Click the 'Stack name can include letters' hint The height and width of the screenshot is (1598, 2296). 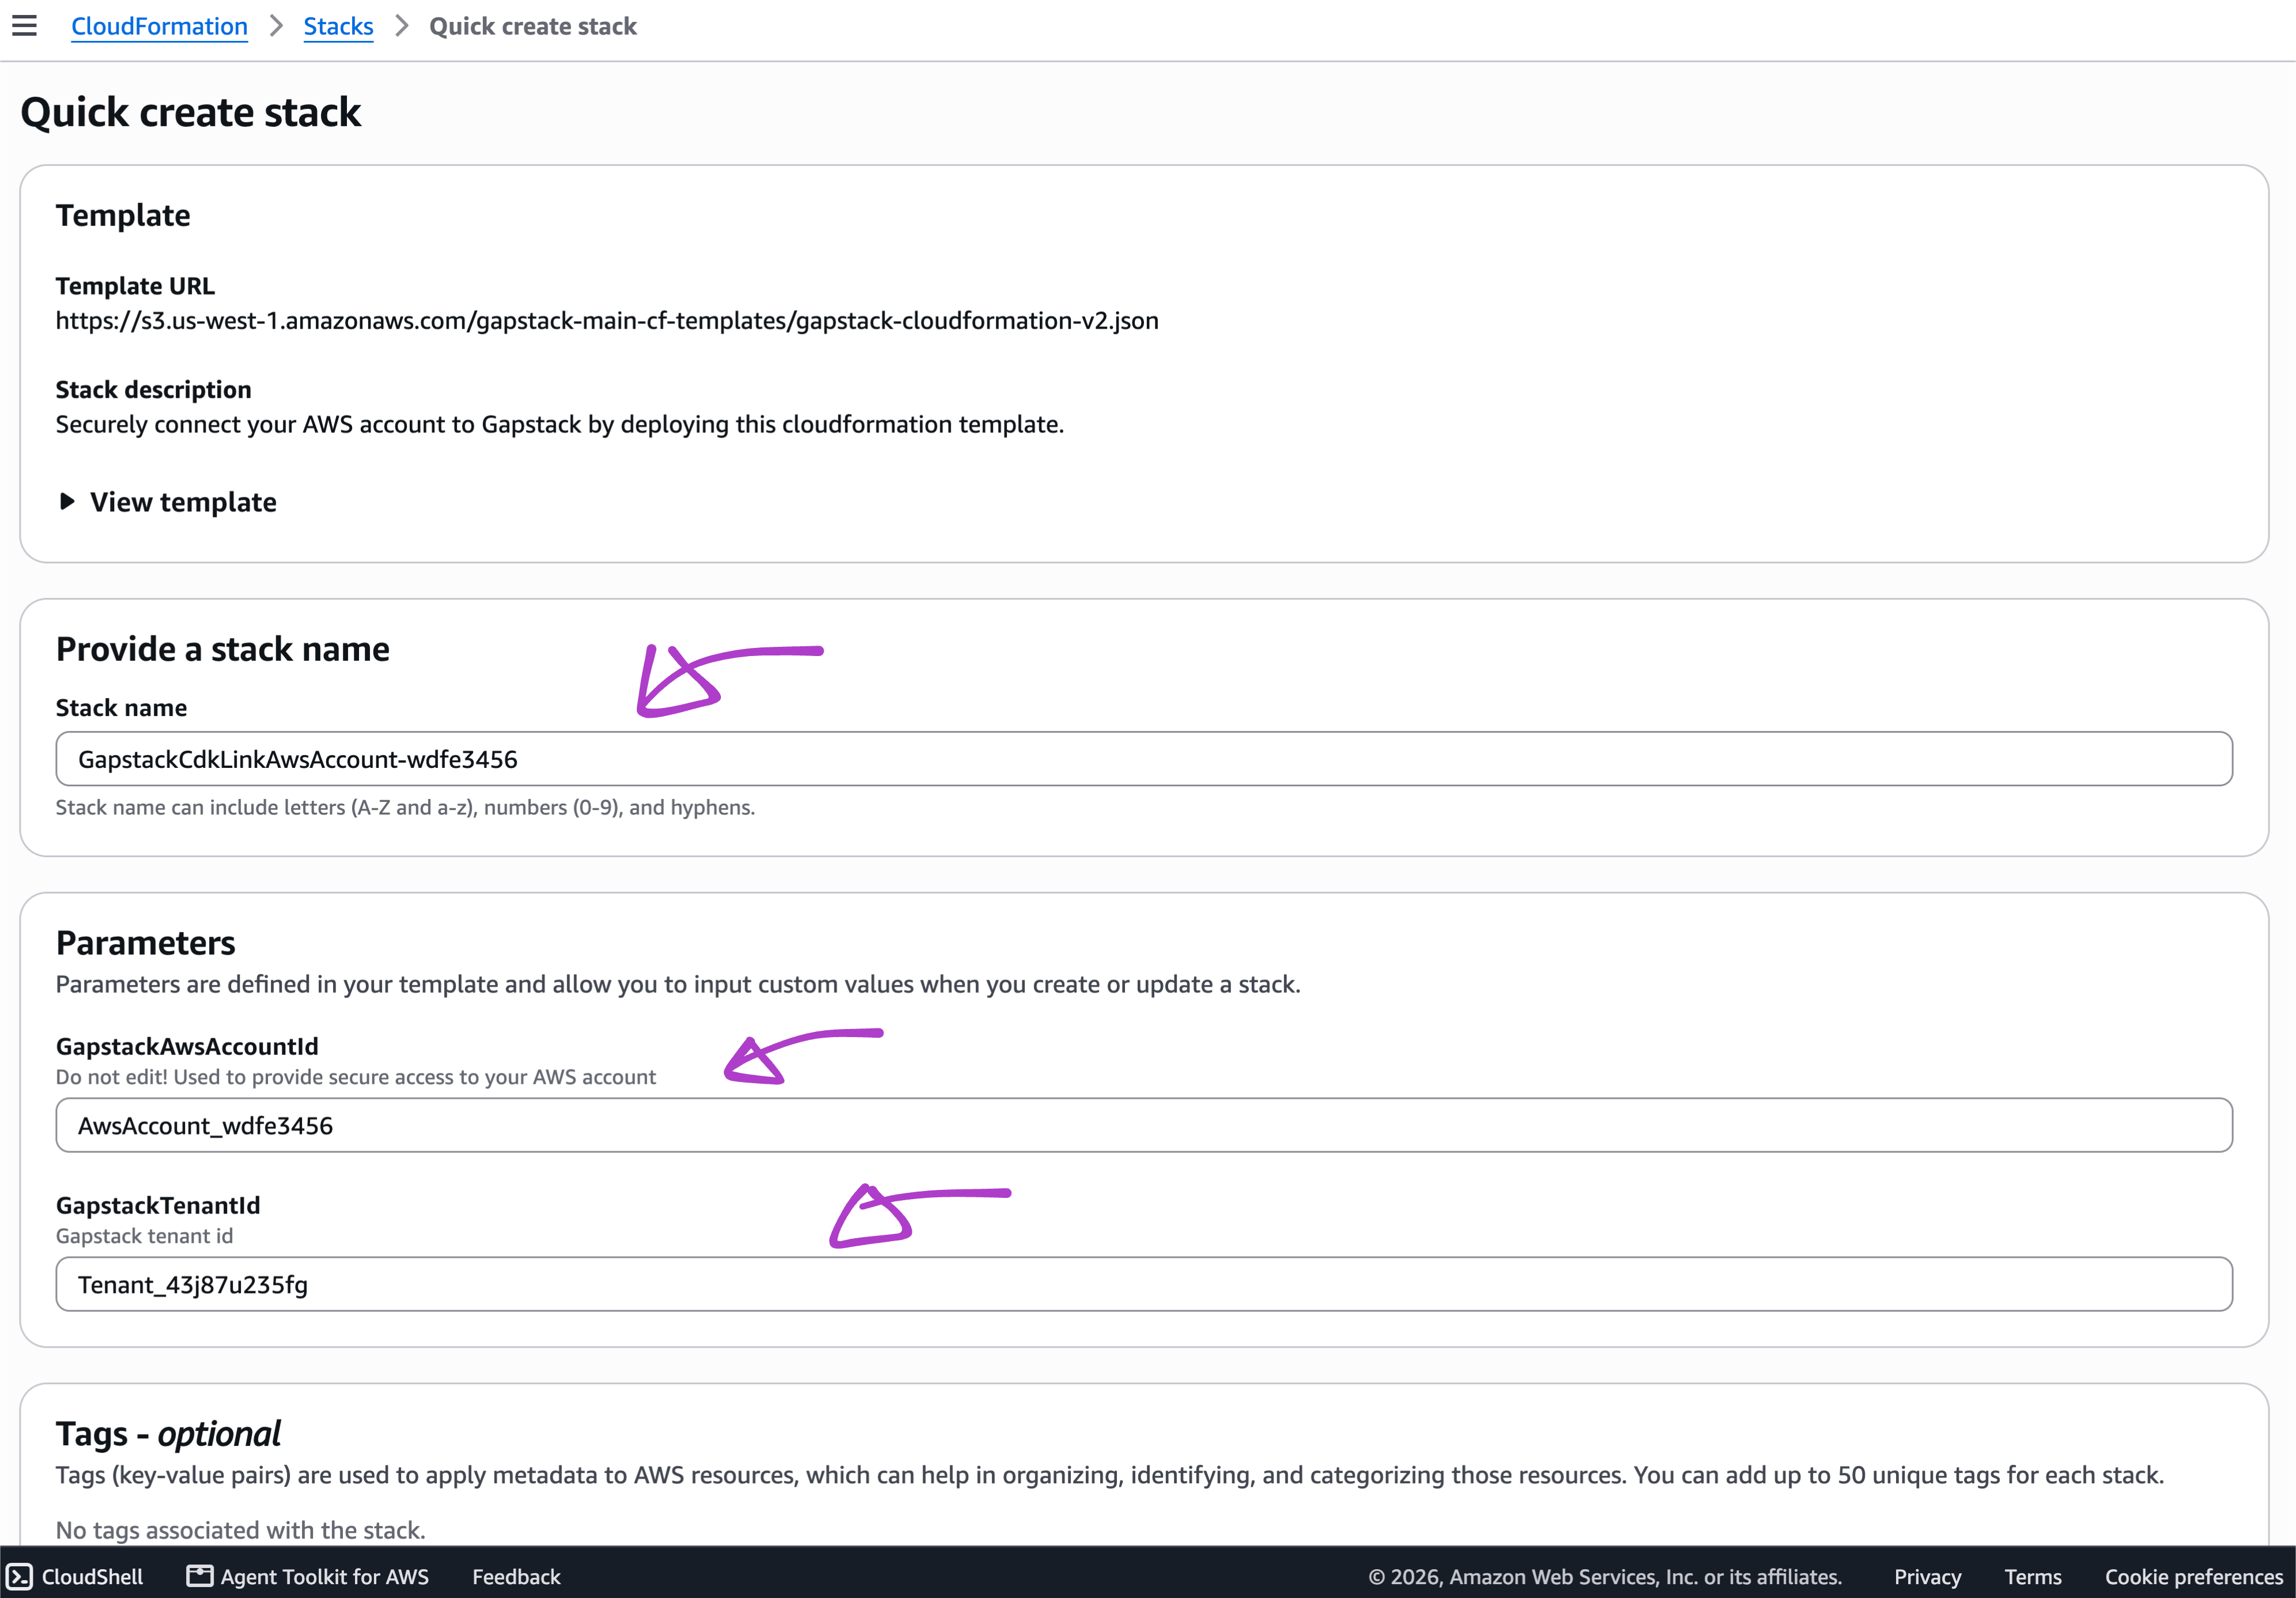[405, 807]
